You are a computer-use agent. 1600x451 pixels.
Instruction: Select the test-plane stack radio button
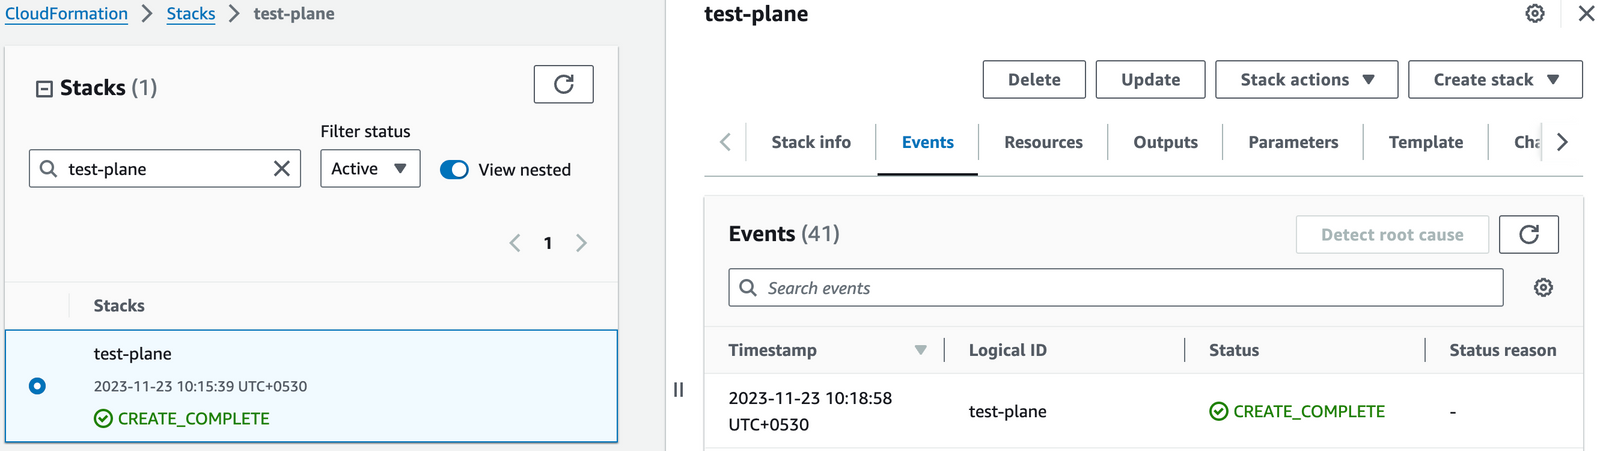(37, 386)
